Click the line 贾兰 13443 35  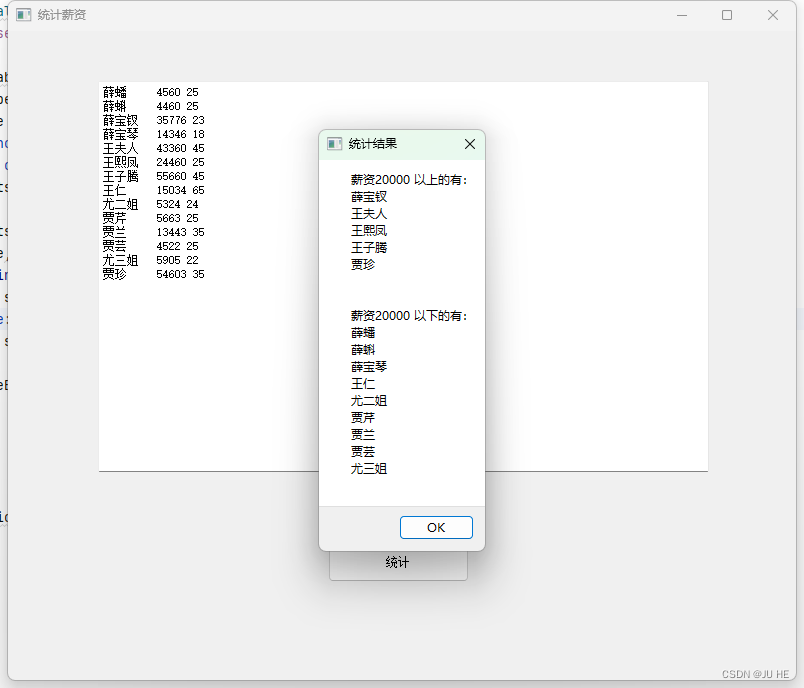pos(153,232)
